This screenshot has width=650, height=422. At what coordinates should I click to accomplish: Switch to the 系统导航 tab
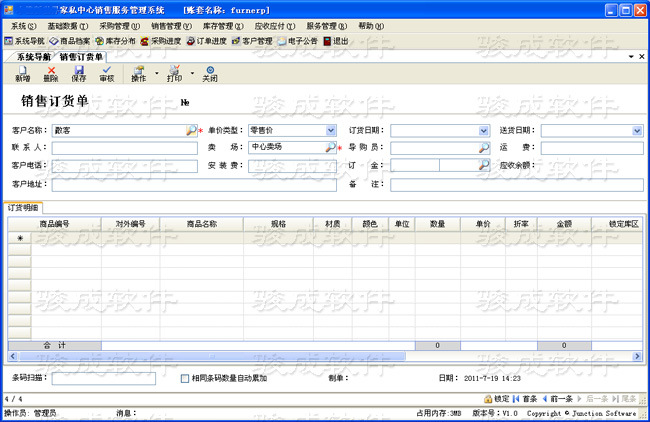click(34, 57)
